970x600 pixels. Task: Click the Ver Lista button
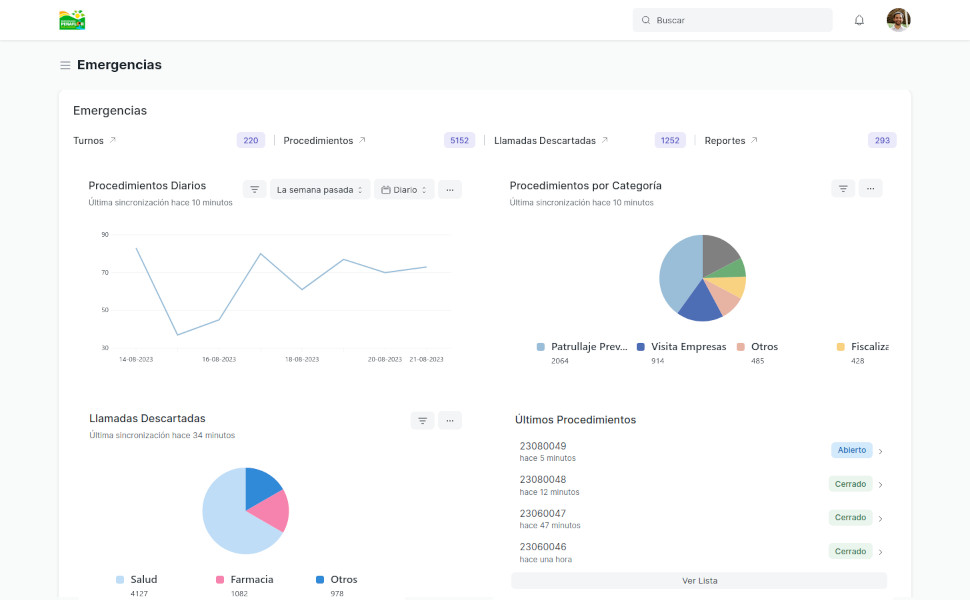[x=699, y=581]
